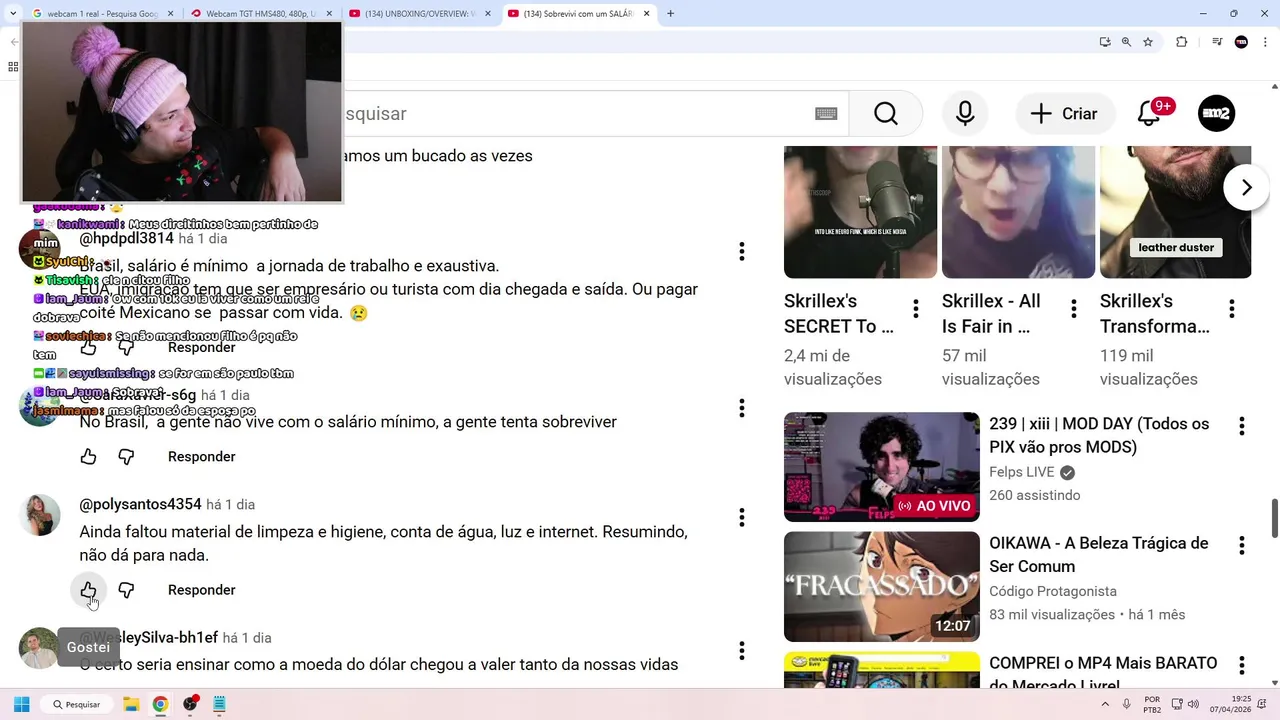Click the page vertical scrollbar thumb
This screenshot has width=1280, height=720.
click(1274, 517)
